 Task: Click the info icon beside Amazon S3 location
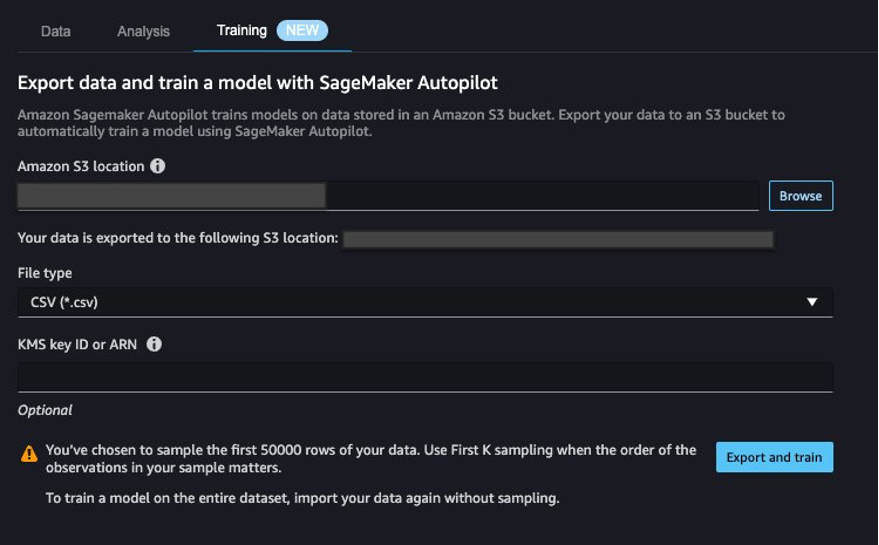click(x=158, y=166)
